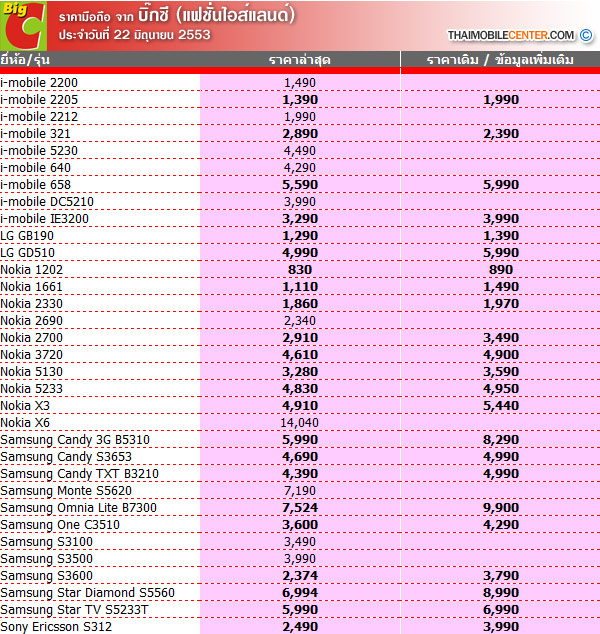600x634 pixels.
Task: Click the latest price 3,600 for Samsung One
Action: point(300,525)
